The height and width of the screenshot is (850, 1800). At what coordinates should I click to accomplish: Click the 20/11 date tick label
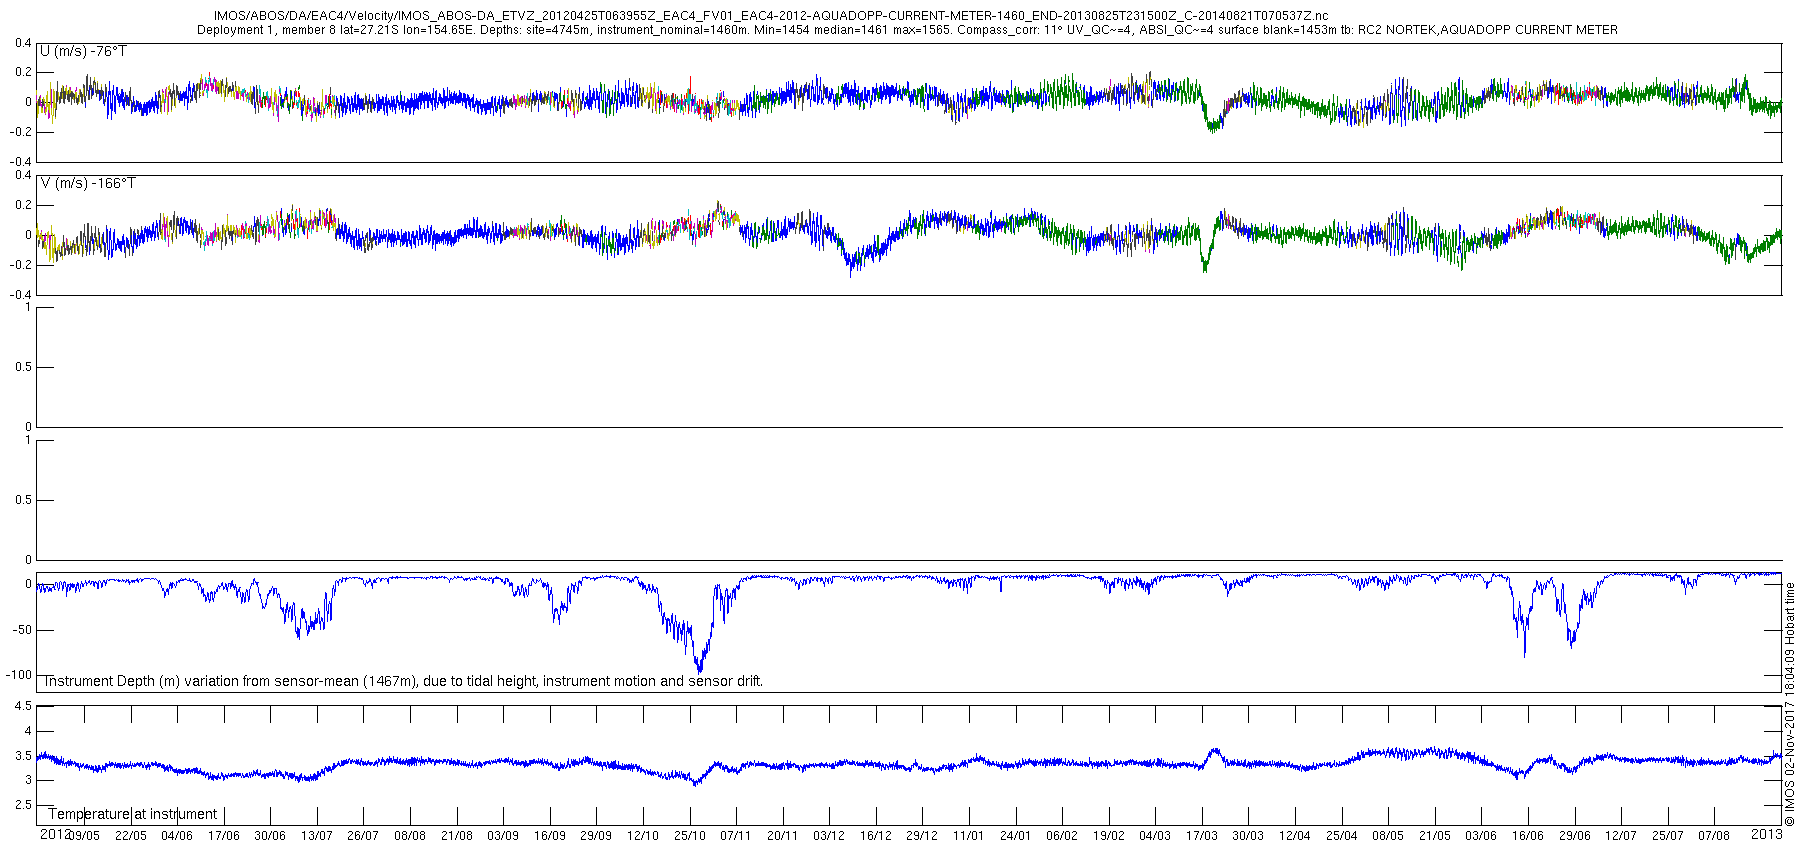coord(782,836)
